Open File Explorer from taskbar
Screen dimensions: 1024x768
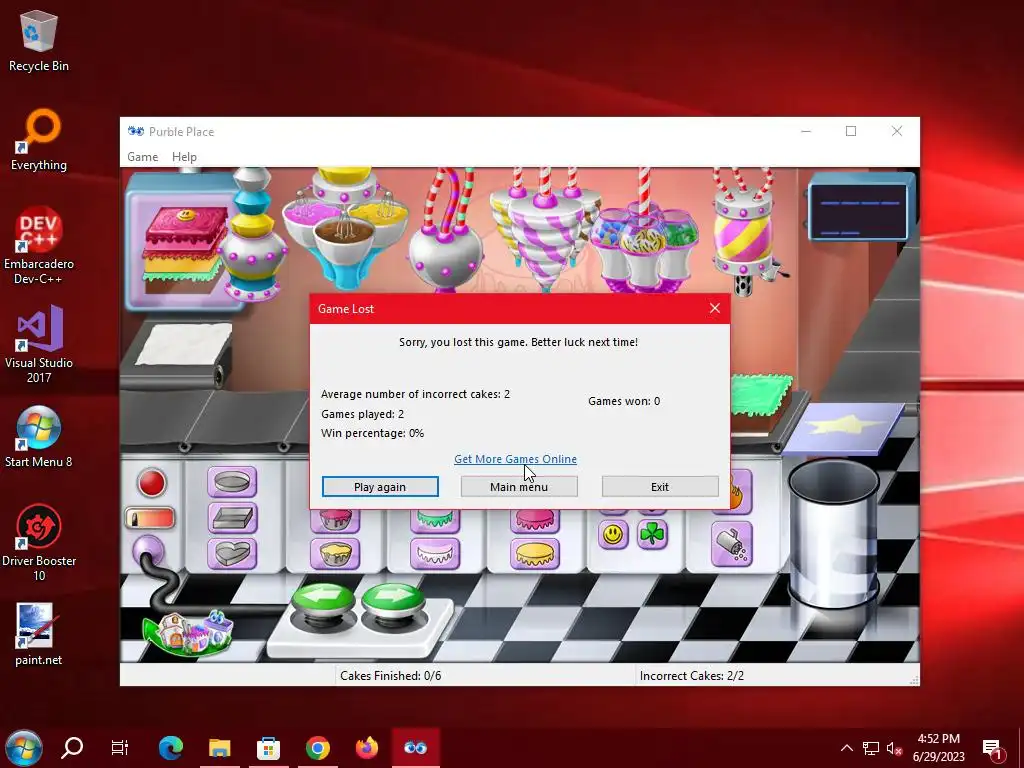[220, 748]
